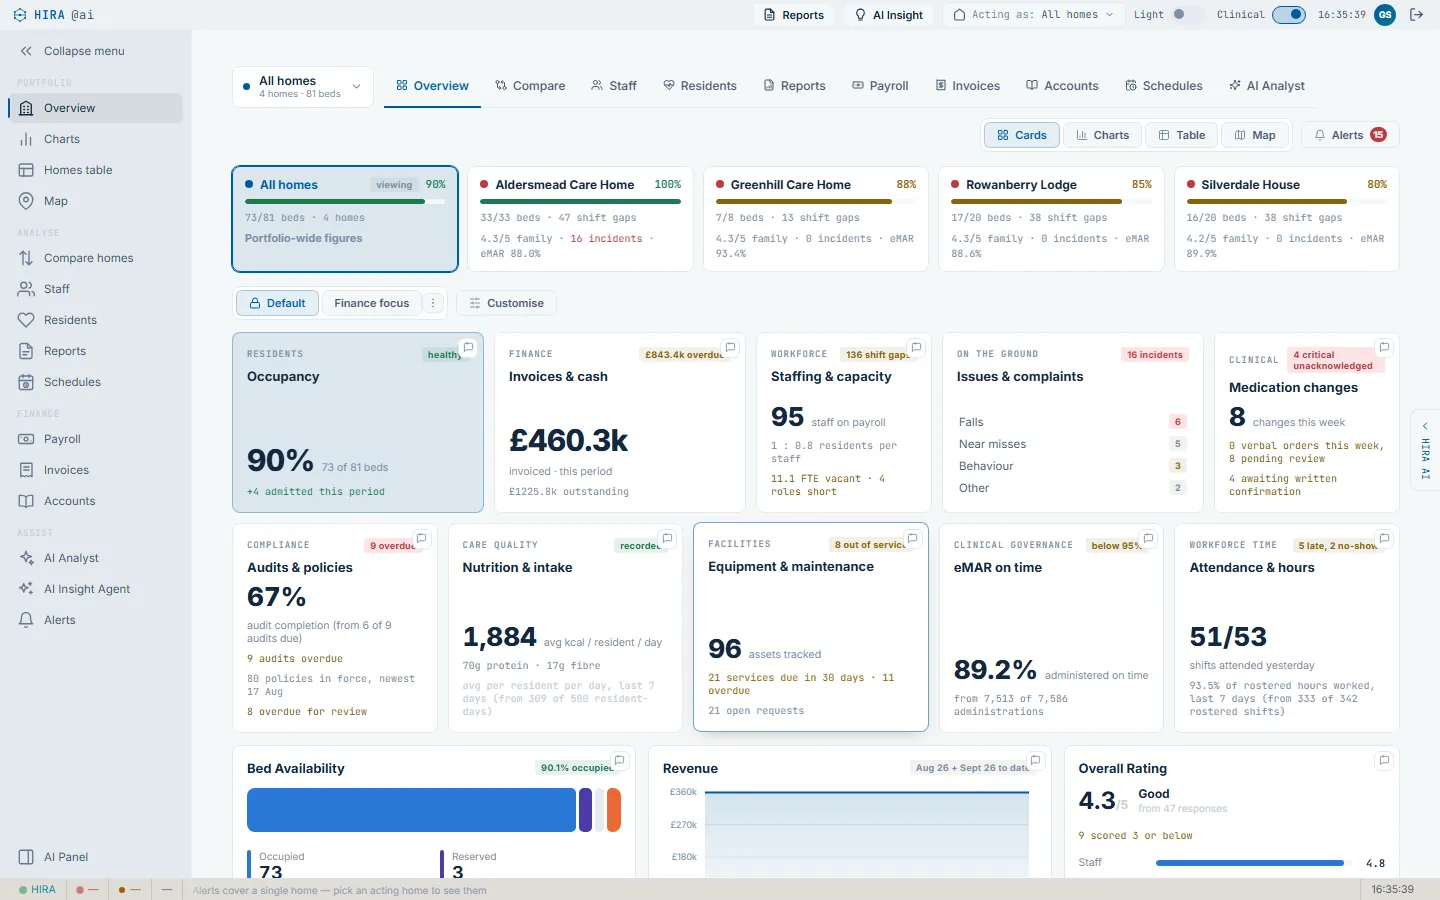
Task: Open Charts in sidebar
Action: point(95,139)
